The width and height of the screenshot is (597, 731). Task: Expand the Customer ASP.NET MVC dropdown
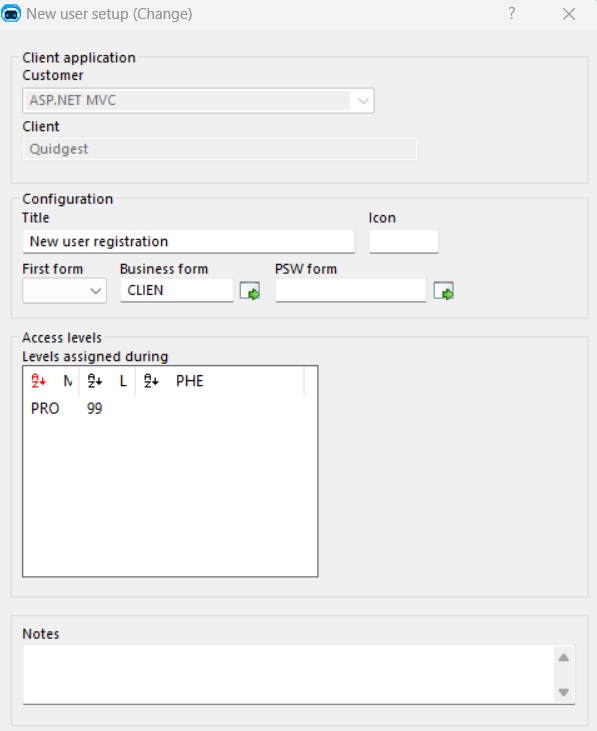coord(363,101)
